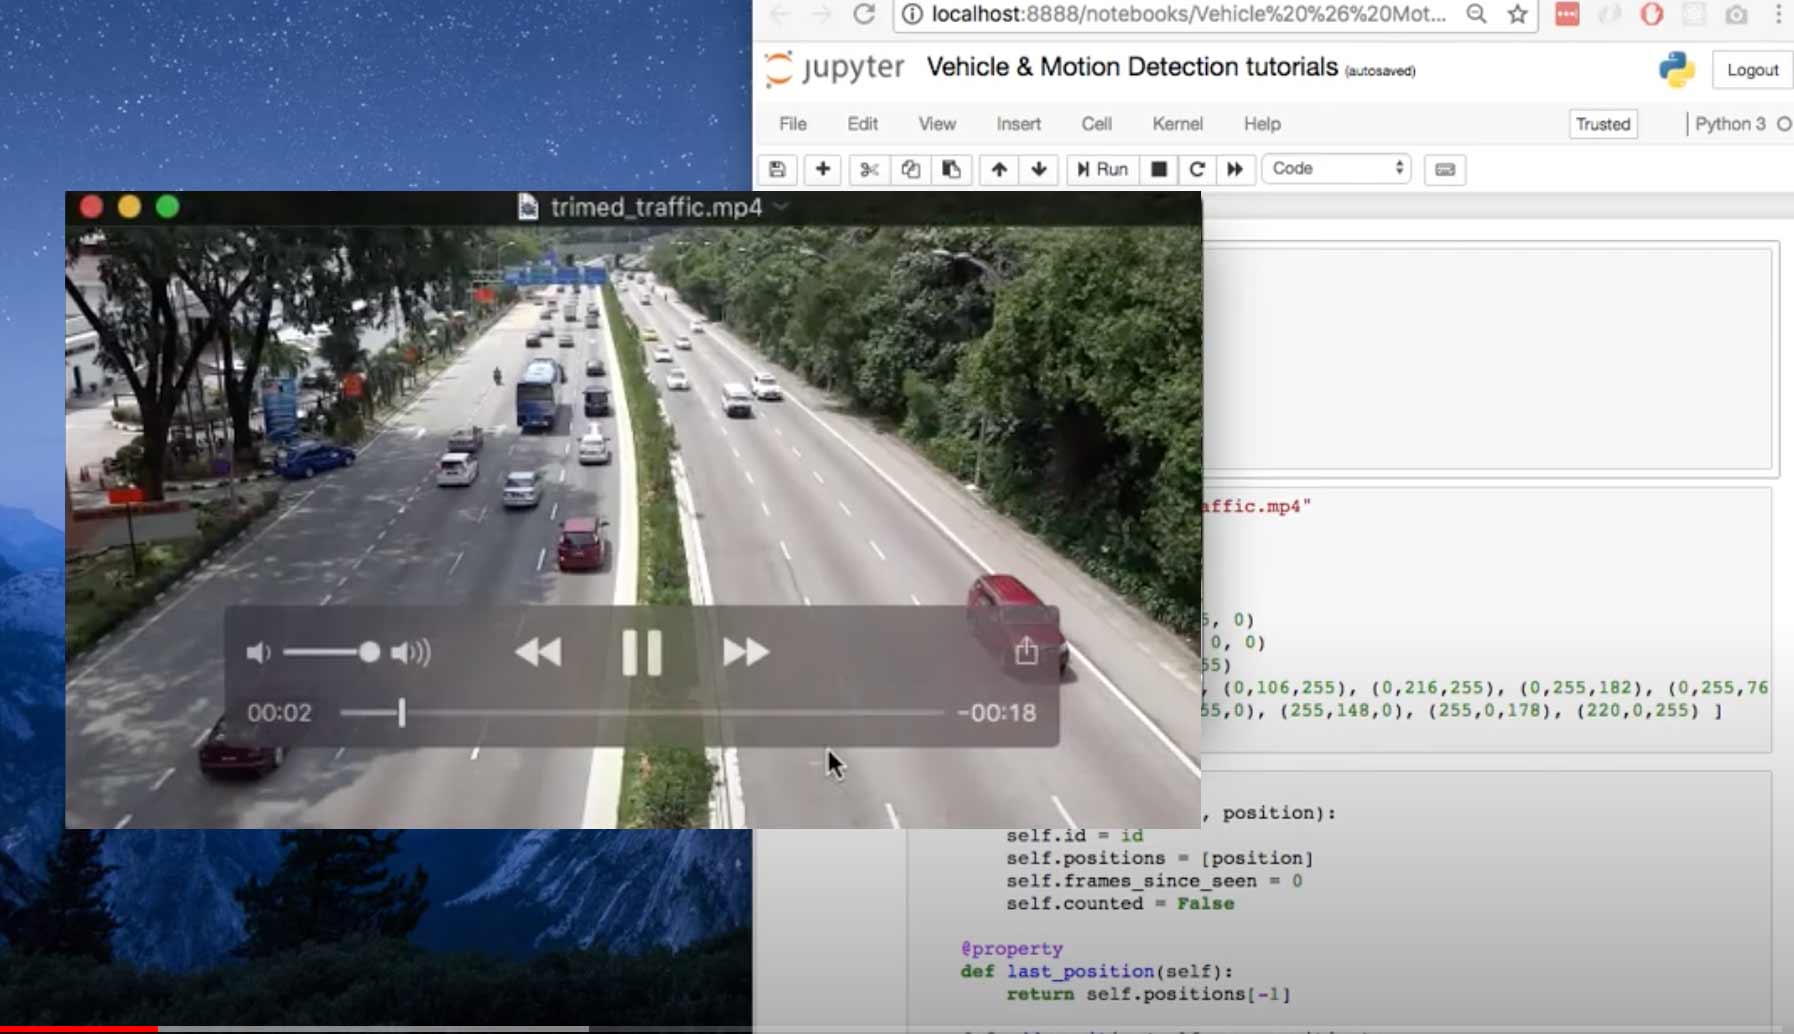This screenshot has width=1794, height=1034.
Task: Click the camera extension icon in browser
Action: click(x=1737, y=14)
